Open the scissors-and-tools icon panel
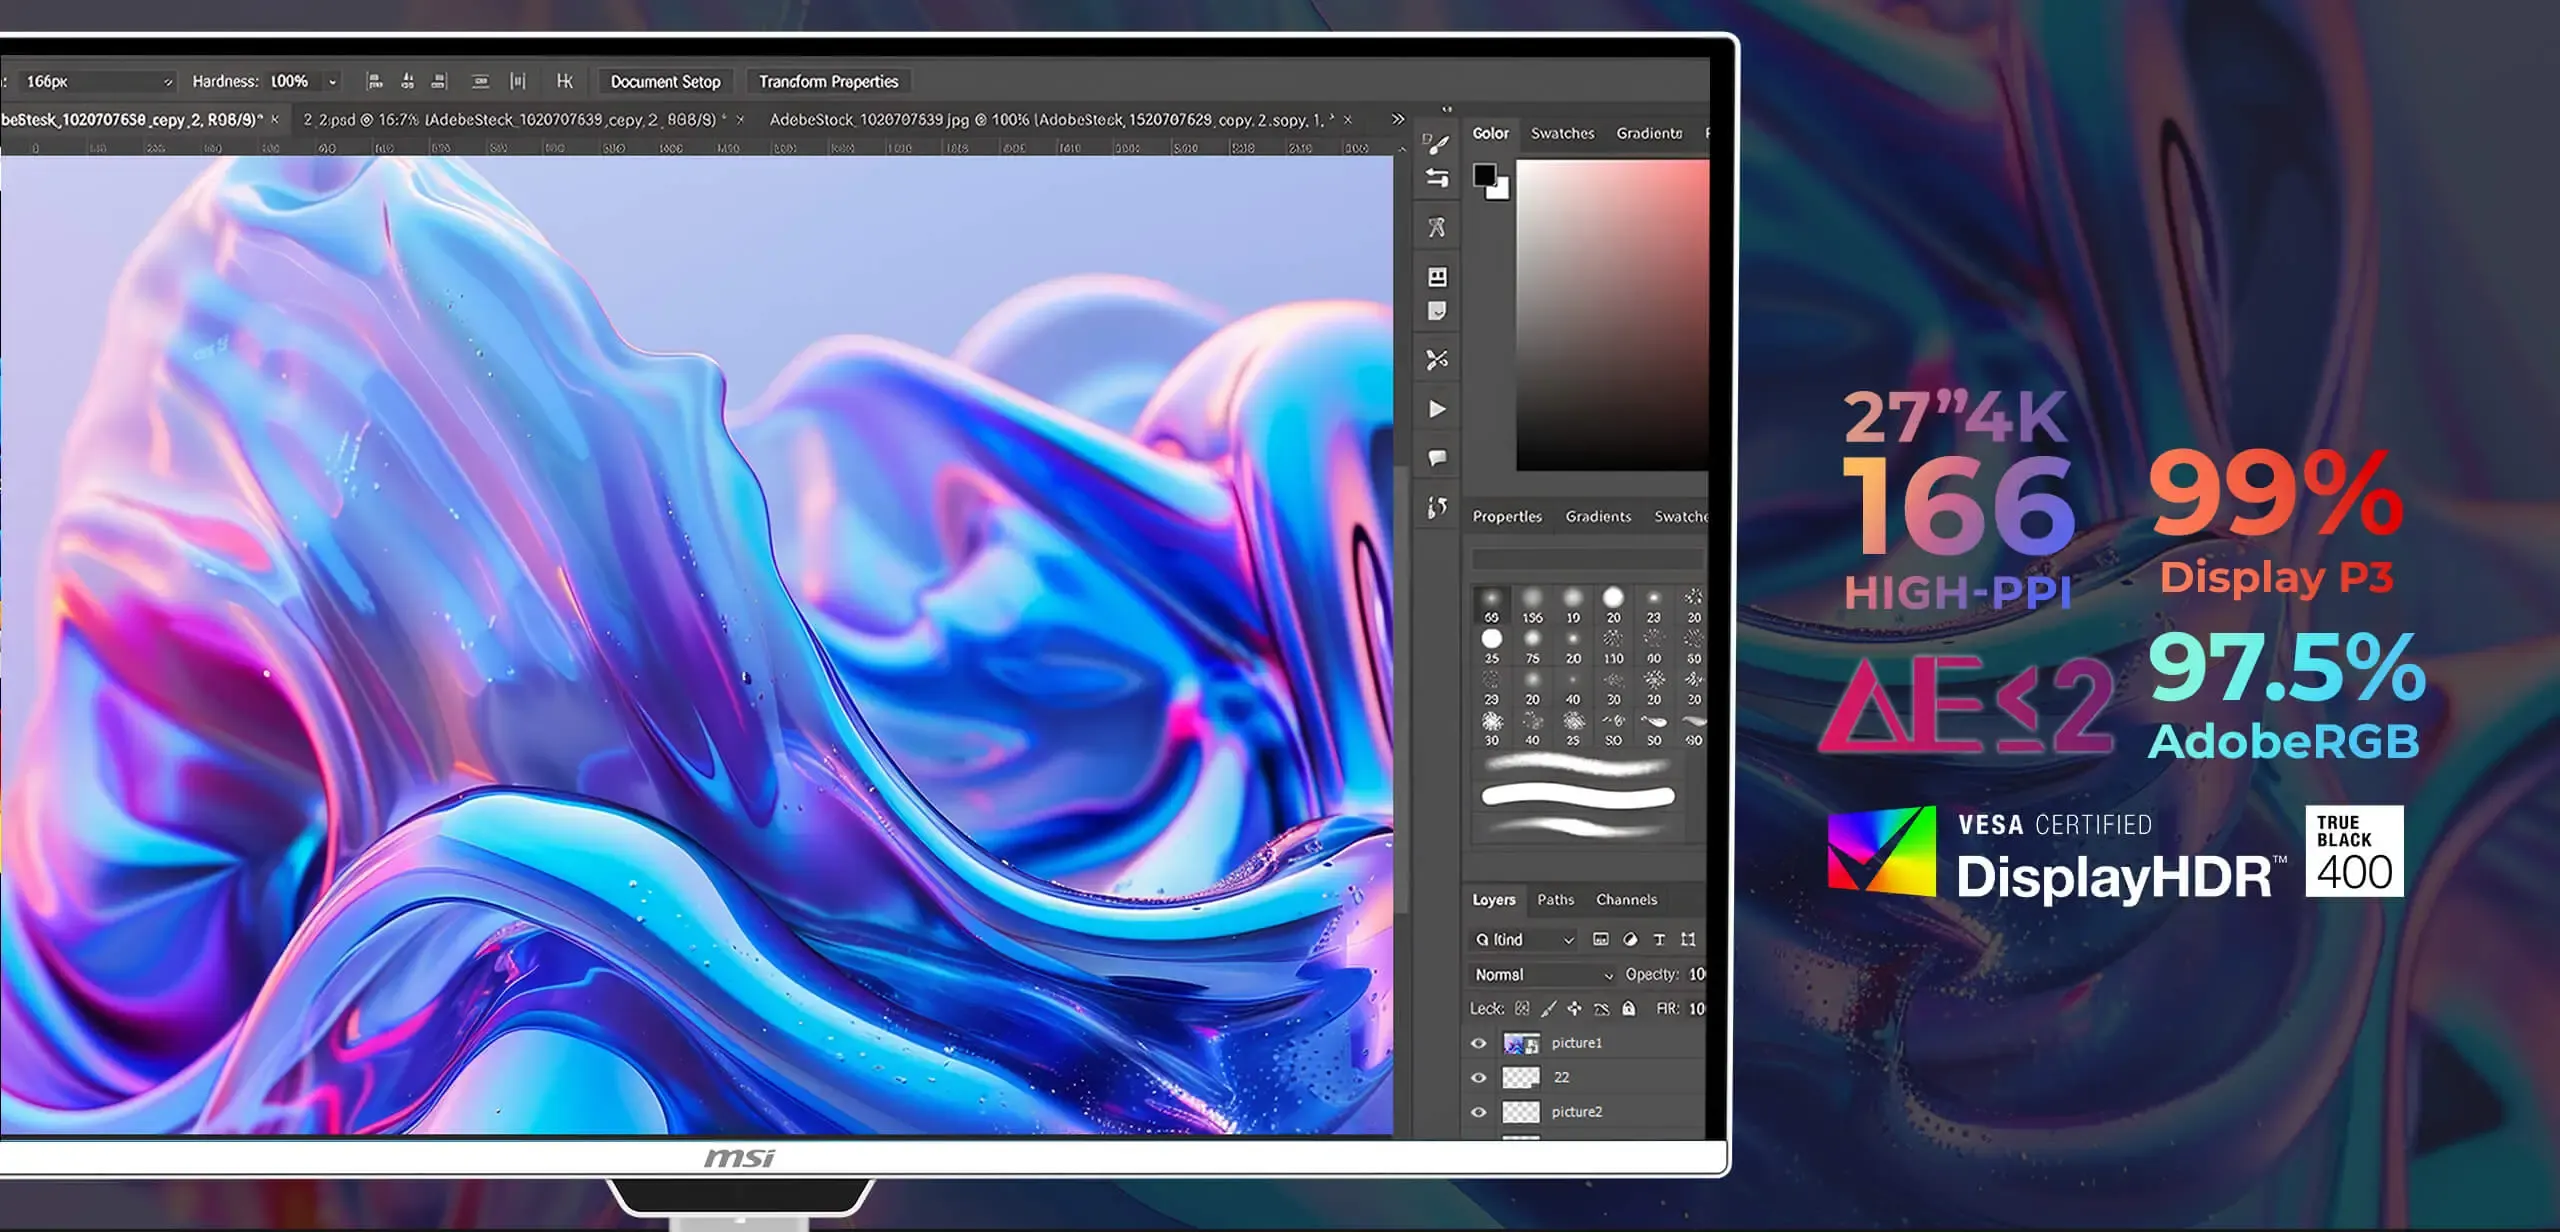The height and width of the screenshot is (1232, 2560). coord(1437,359)
